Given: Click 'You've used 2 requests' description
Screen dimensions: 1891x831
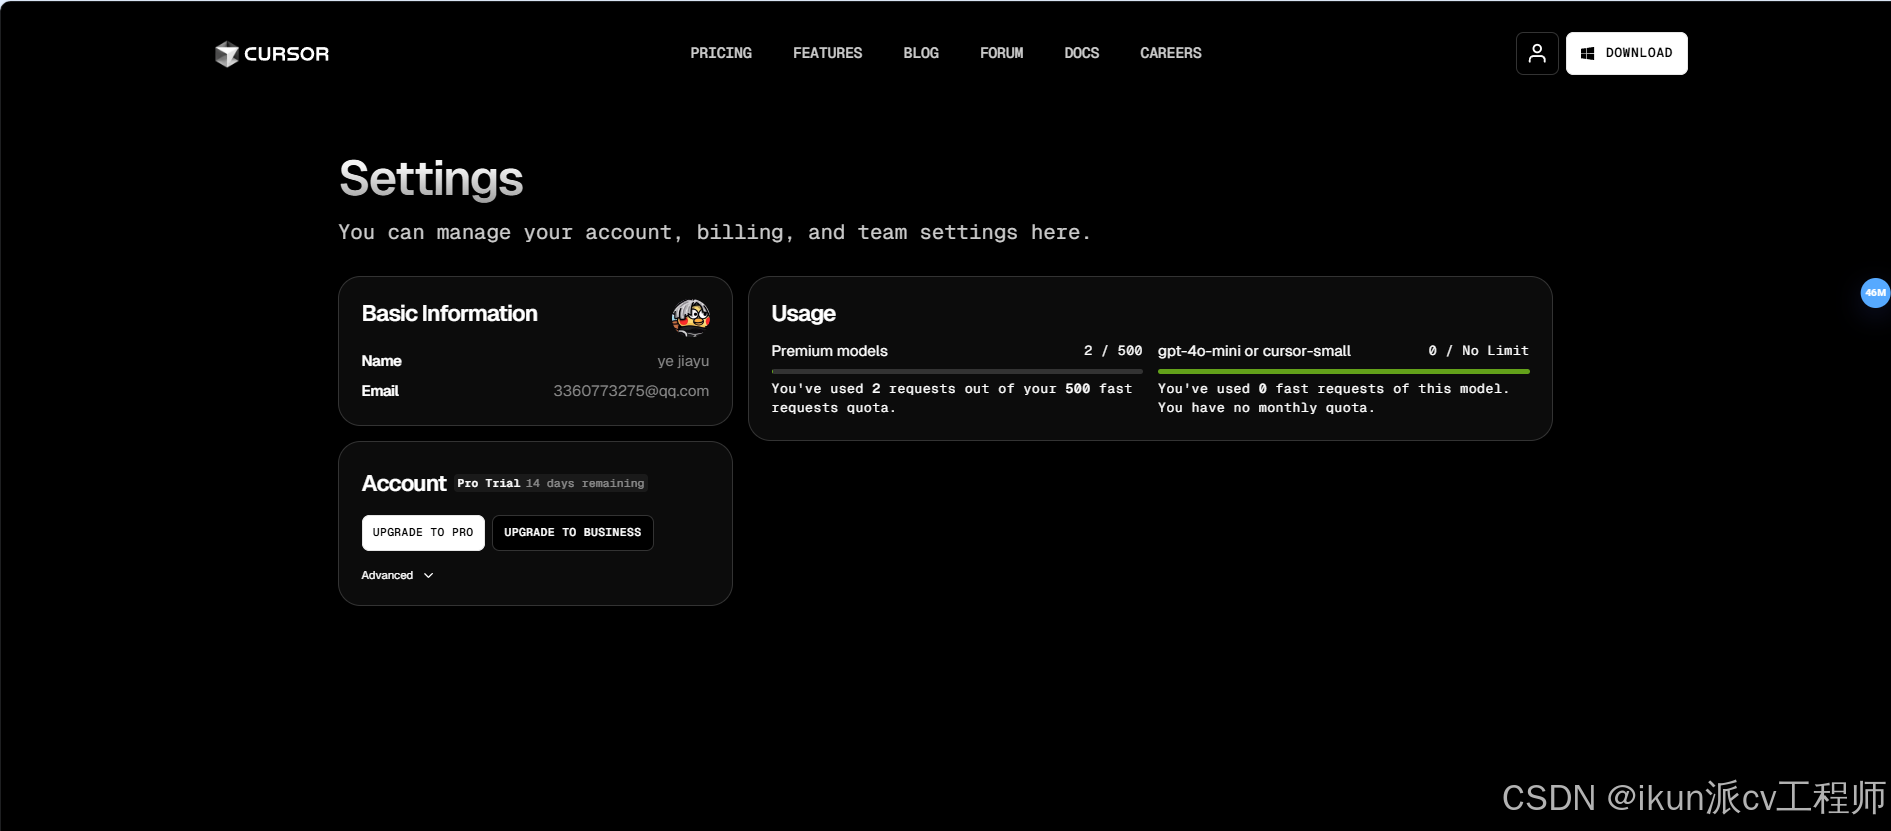Looking at the screenshot, I should (951, 398).
